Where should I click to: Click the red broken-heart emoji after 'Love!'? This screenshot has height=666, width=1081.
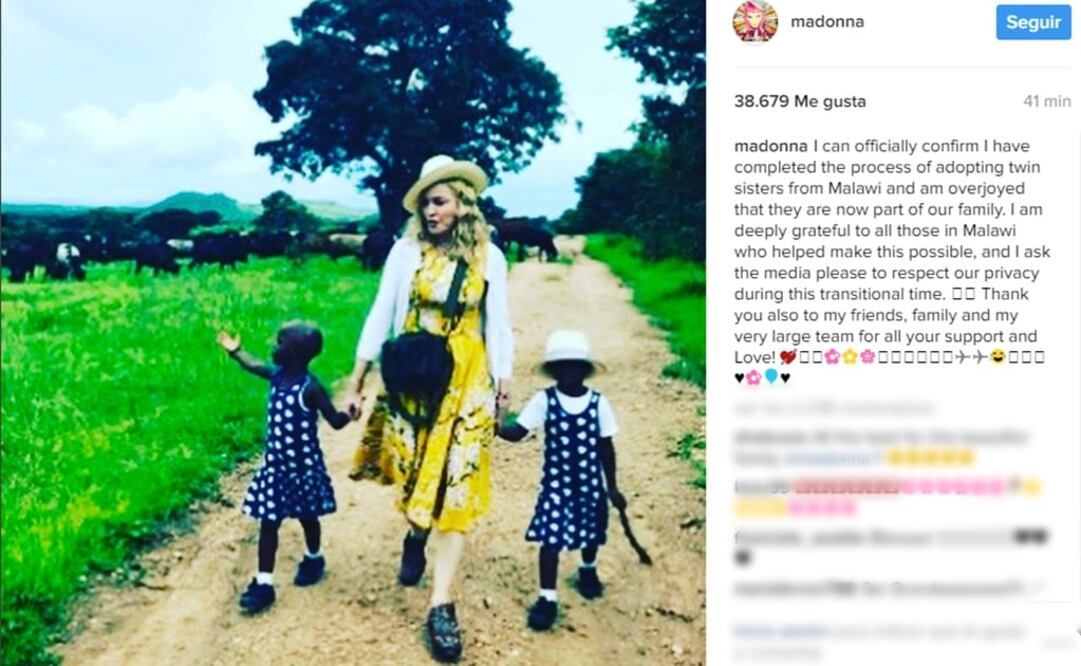click(x=788, y=357)
